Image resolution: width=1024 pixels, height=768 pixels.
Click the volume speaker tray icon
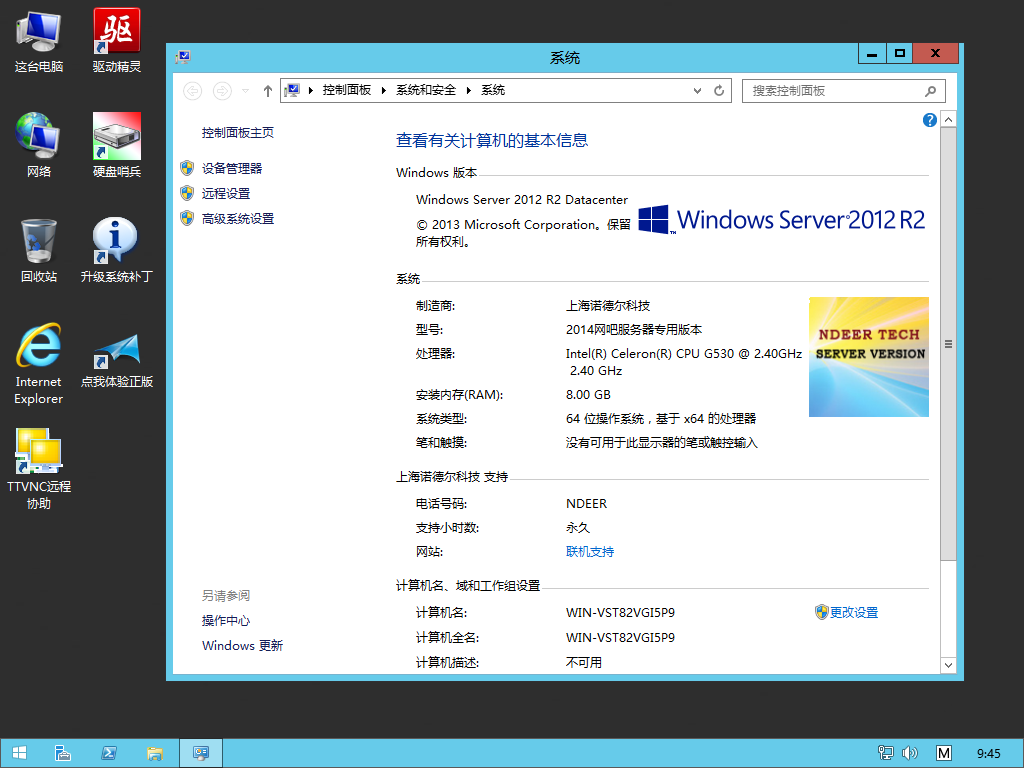pyautogui.click(x=909, y=753)
